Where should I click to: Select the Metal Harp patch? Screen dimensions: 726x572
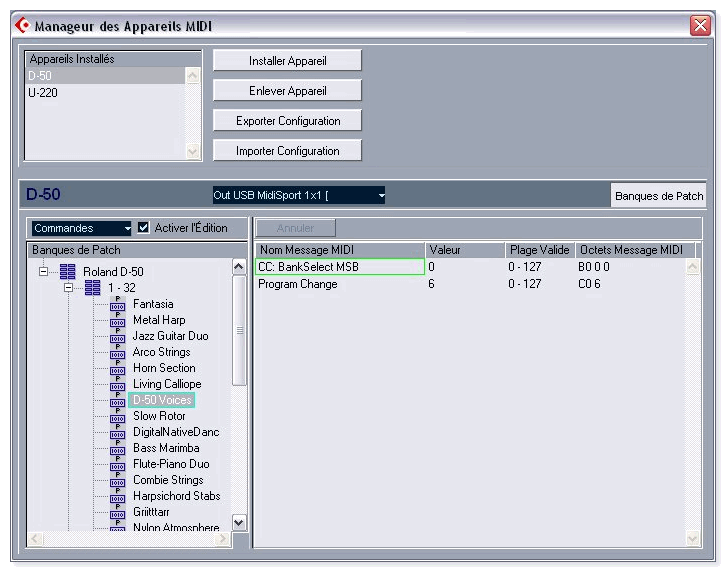[159, 320]
